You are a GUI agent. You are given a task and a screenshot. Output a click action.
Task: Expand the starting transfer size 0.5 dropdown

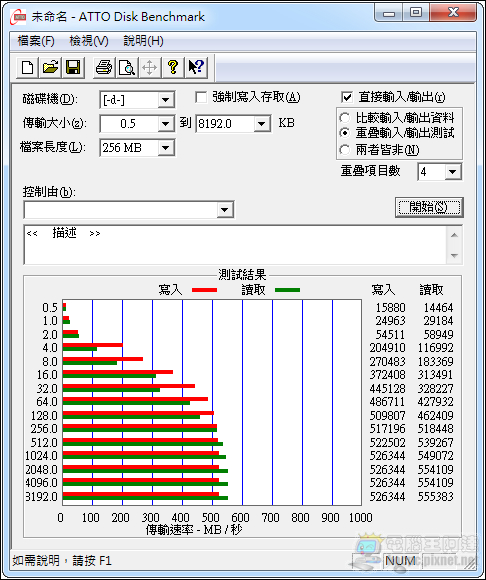(x=166, y=124)
